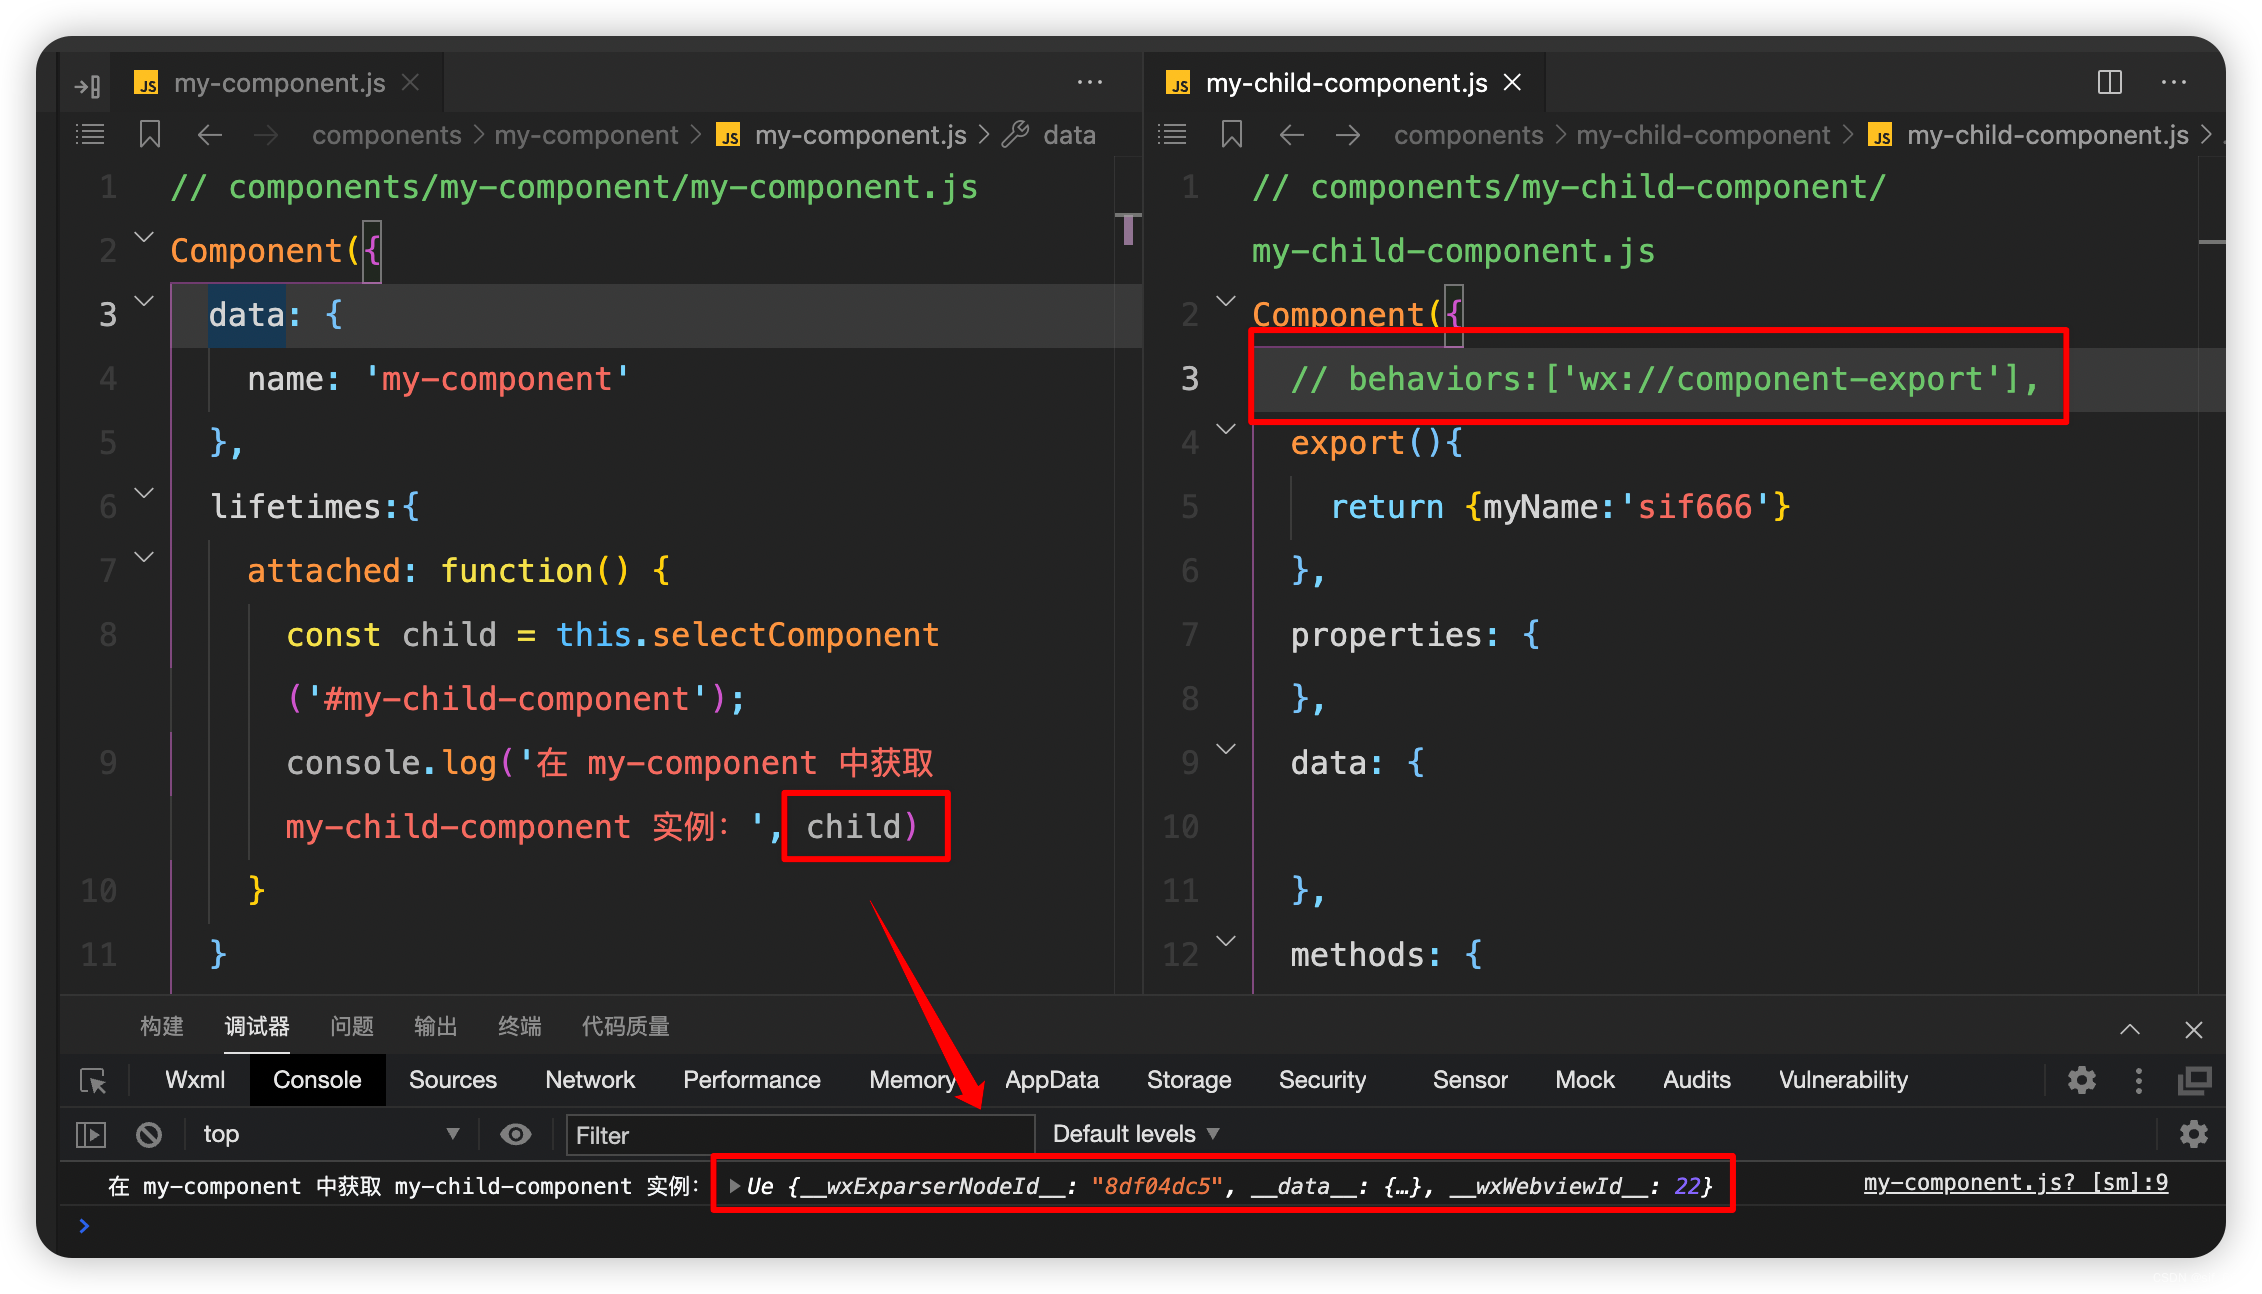
Task: Toggle the bookmark icon in left editor toolbar
Action: click(x=150, y=134)
